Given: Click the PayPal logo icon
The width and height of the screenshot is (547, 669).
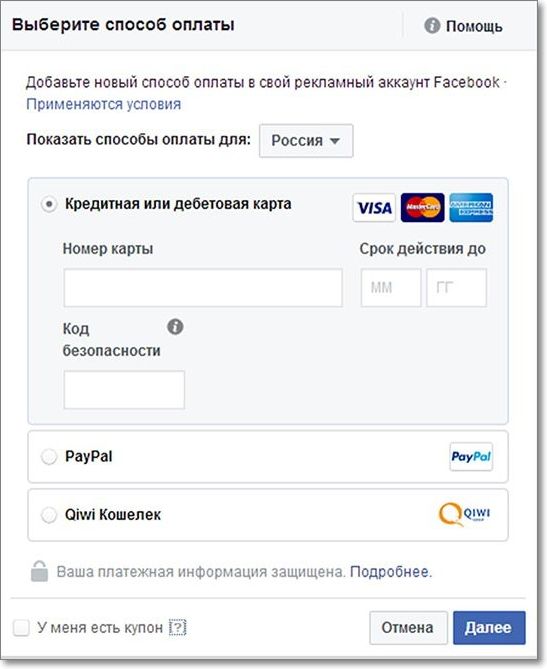Looking at the screenshot, I should (471, 457).
